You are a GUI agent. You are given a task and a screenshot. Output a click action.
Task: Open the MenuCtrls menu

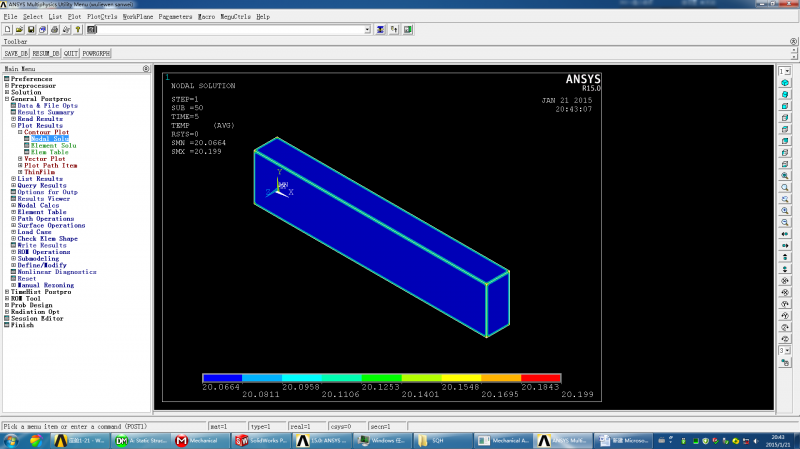point(235,17)
